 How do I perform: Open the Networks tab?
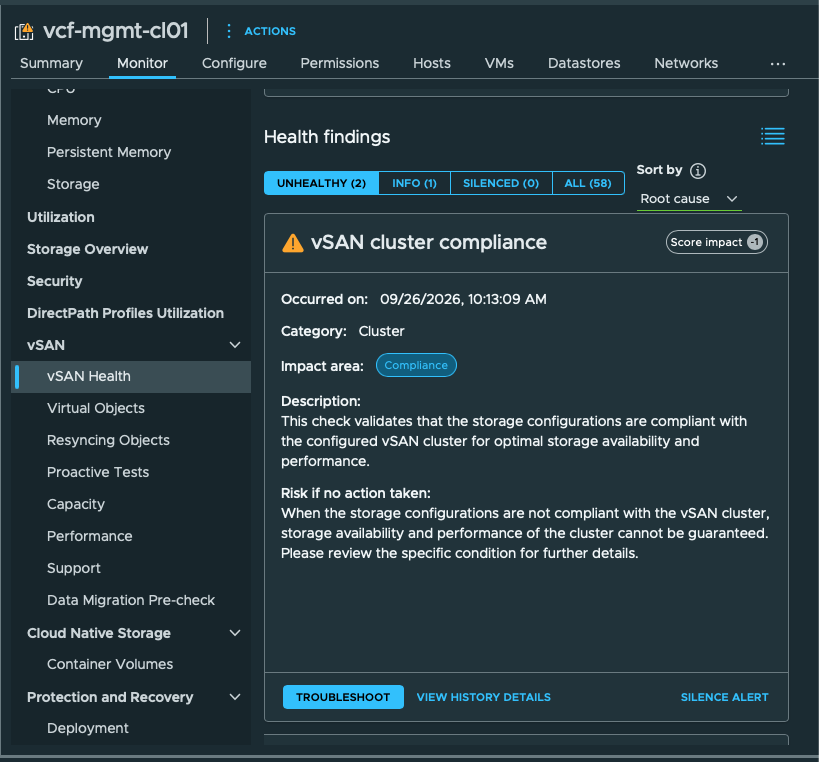686,63
